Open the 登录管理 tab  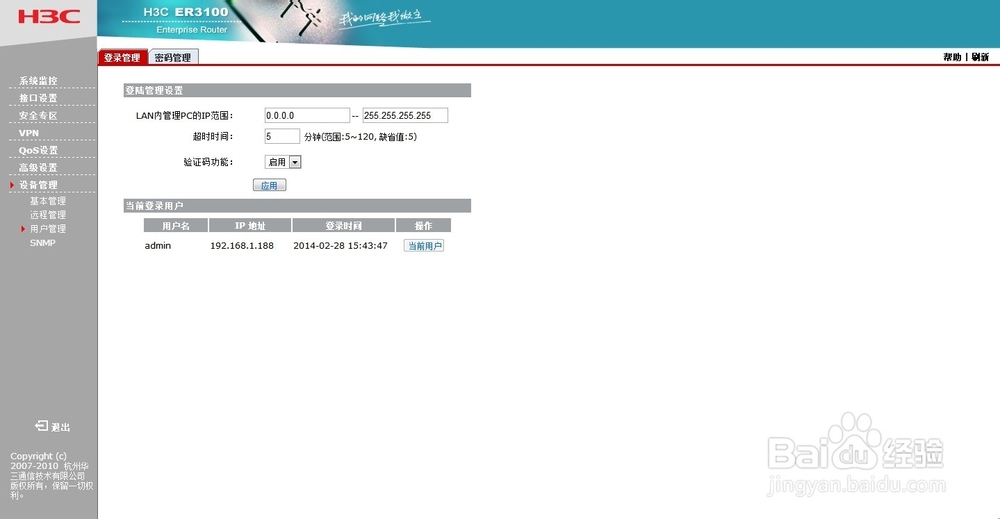pos(122,57)
